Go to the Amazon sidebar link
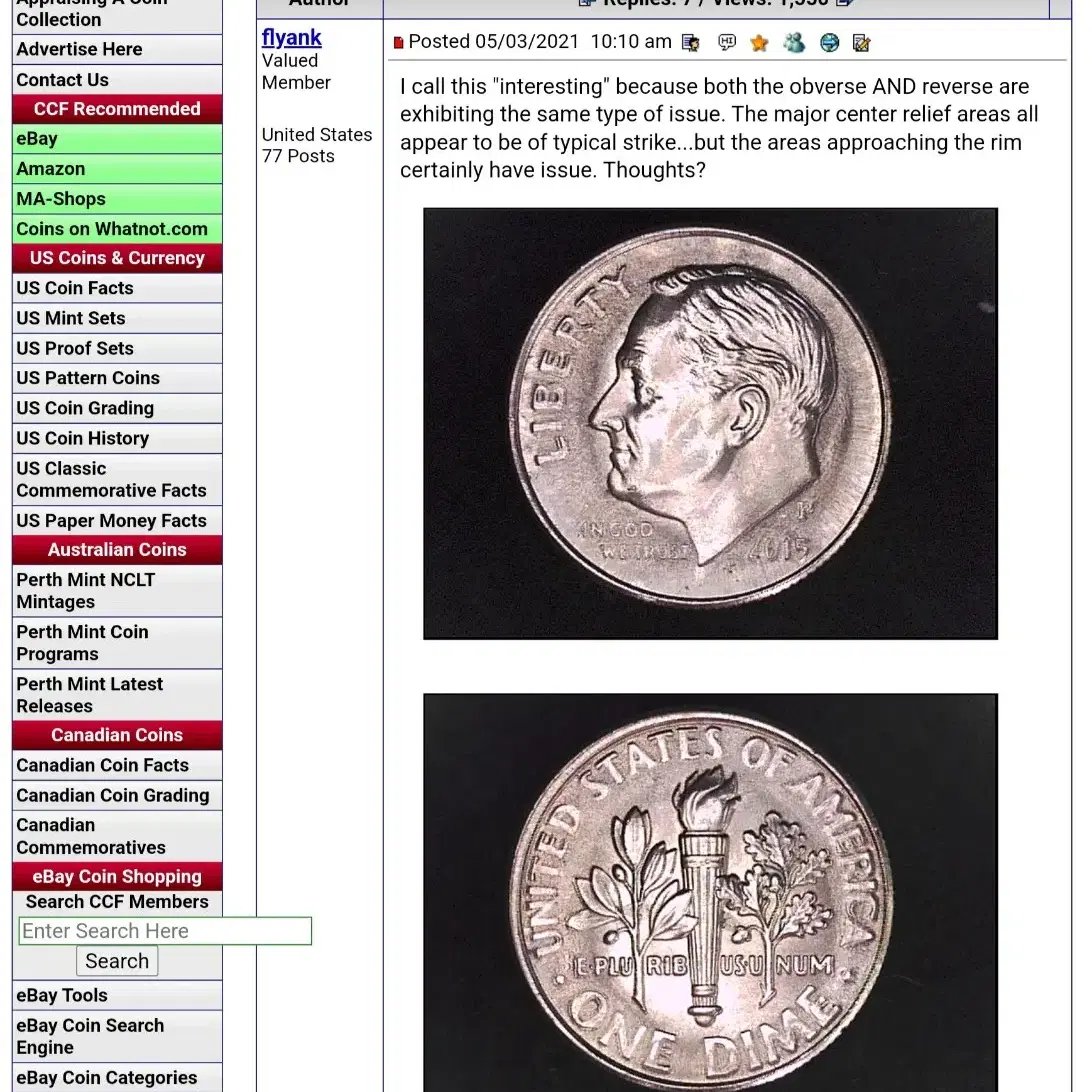Screen dimensions: 1092x1092 (117, 169)
